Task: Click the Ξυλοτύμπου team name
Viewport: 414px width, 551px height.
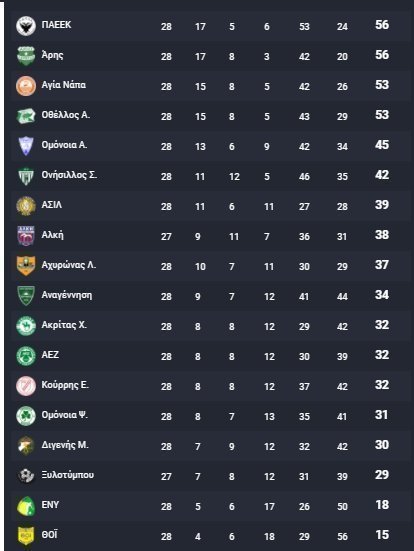Action: pos(68,475)
